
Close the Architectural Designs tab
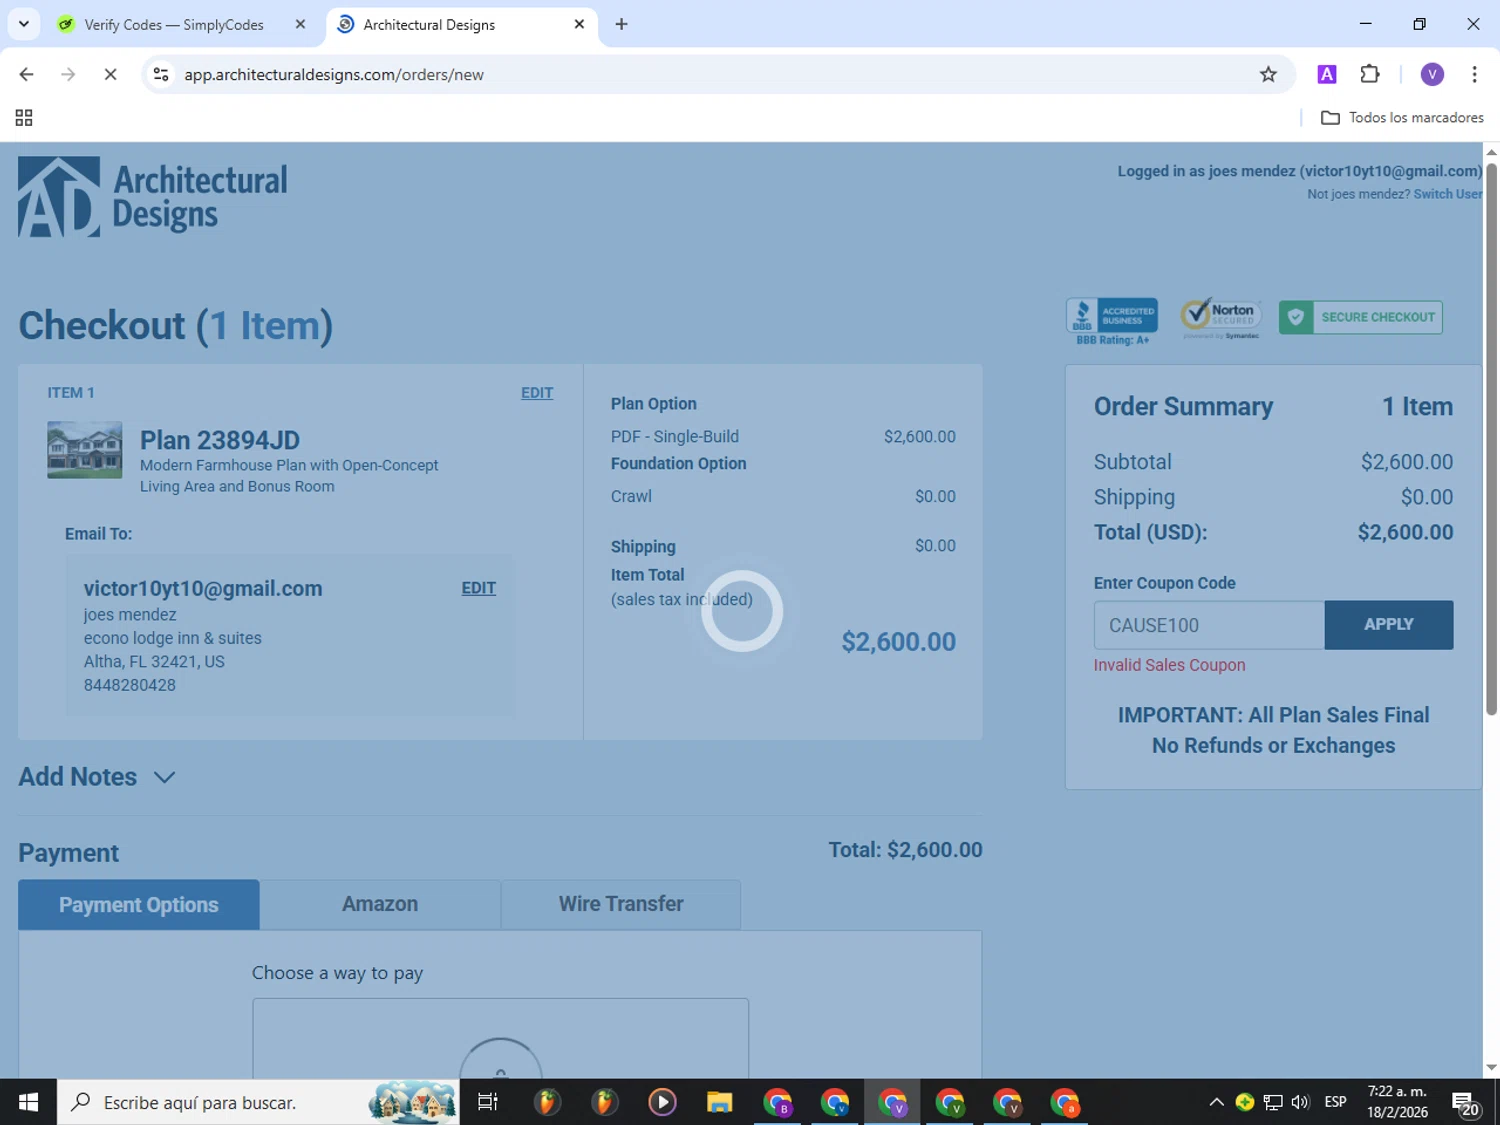[579, 24]
